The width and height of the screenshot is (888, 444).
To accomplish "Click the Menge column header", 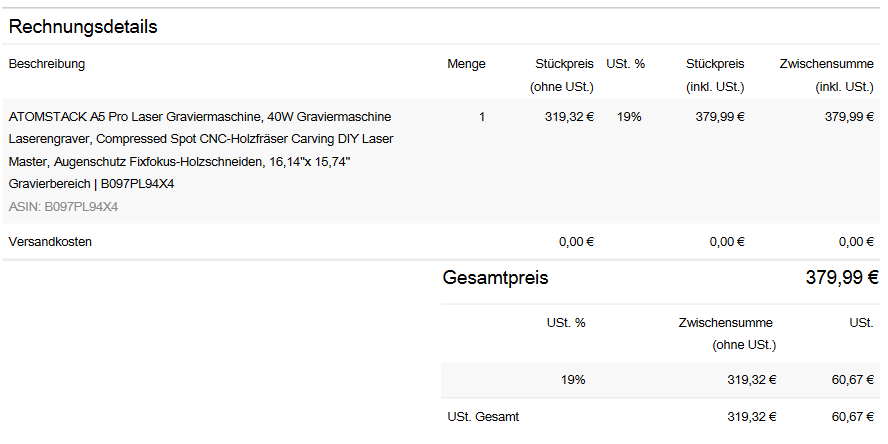I will (x=466, y=64).
